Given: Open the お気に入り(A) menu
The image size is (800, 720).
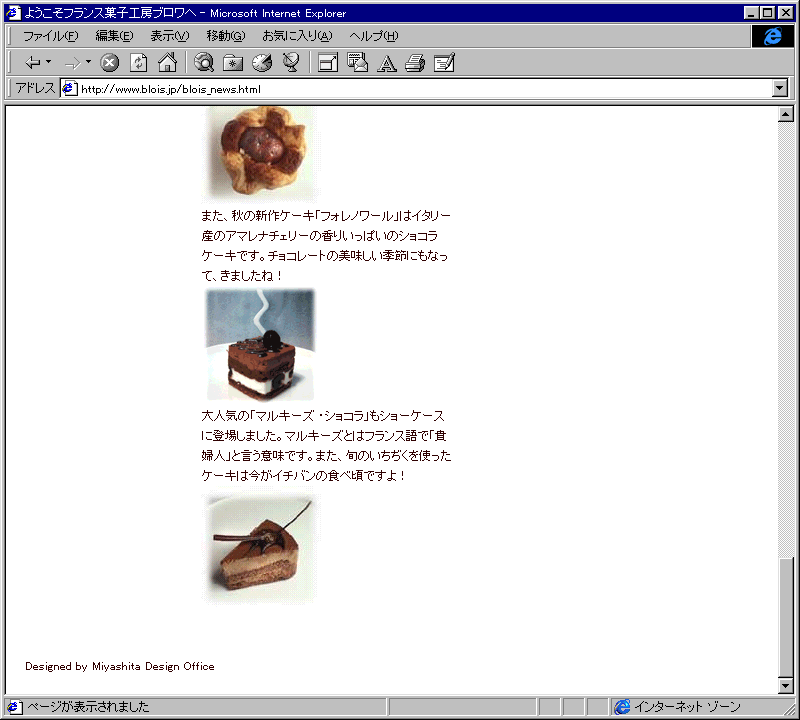Looking at the screenshot, I should 297,36.
